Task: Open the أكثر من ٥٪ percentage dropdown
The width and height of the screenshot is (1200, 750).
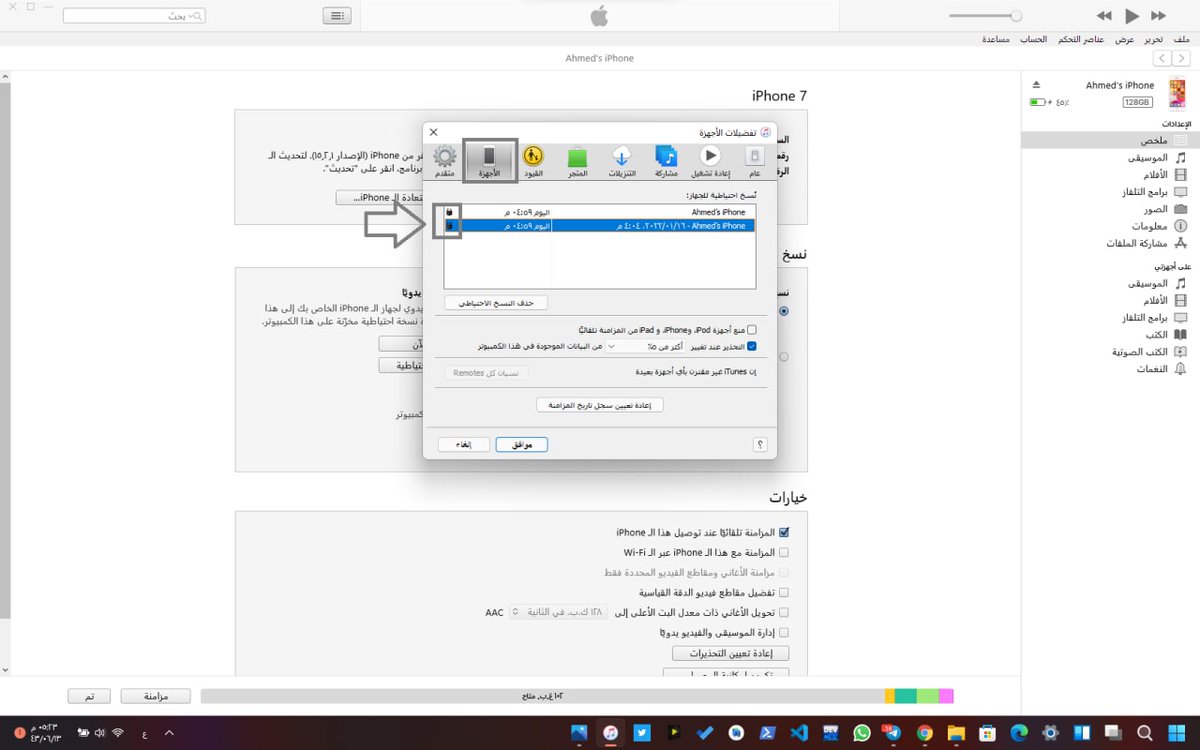Action: tap(645, 346)
